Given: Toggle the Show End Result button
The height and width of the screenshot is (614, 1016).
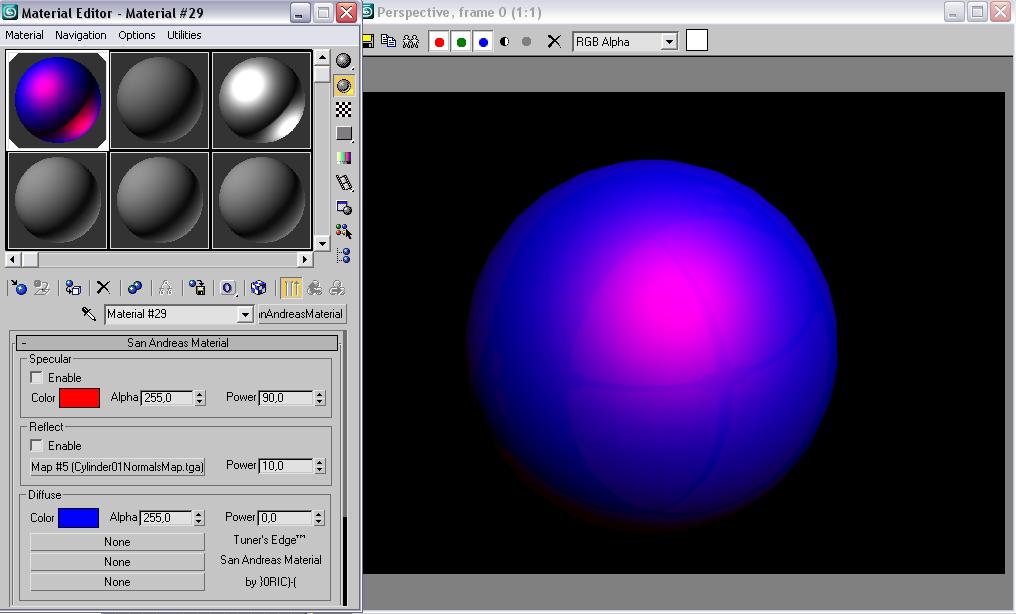Looking at the screenshot, I should pos(291,288).
